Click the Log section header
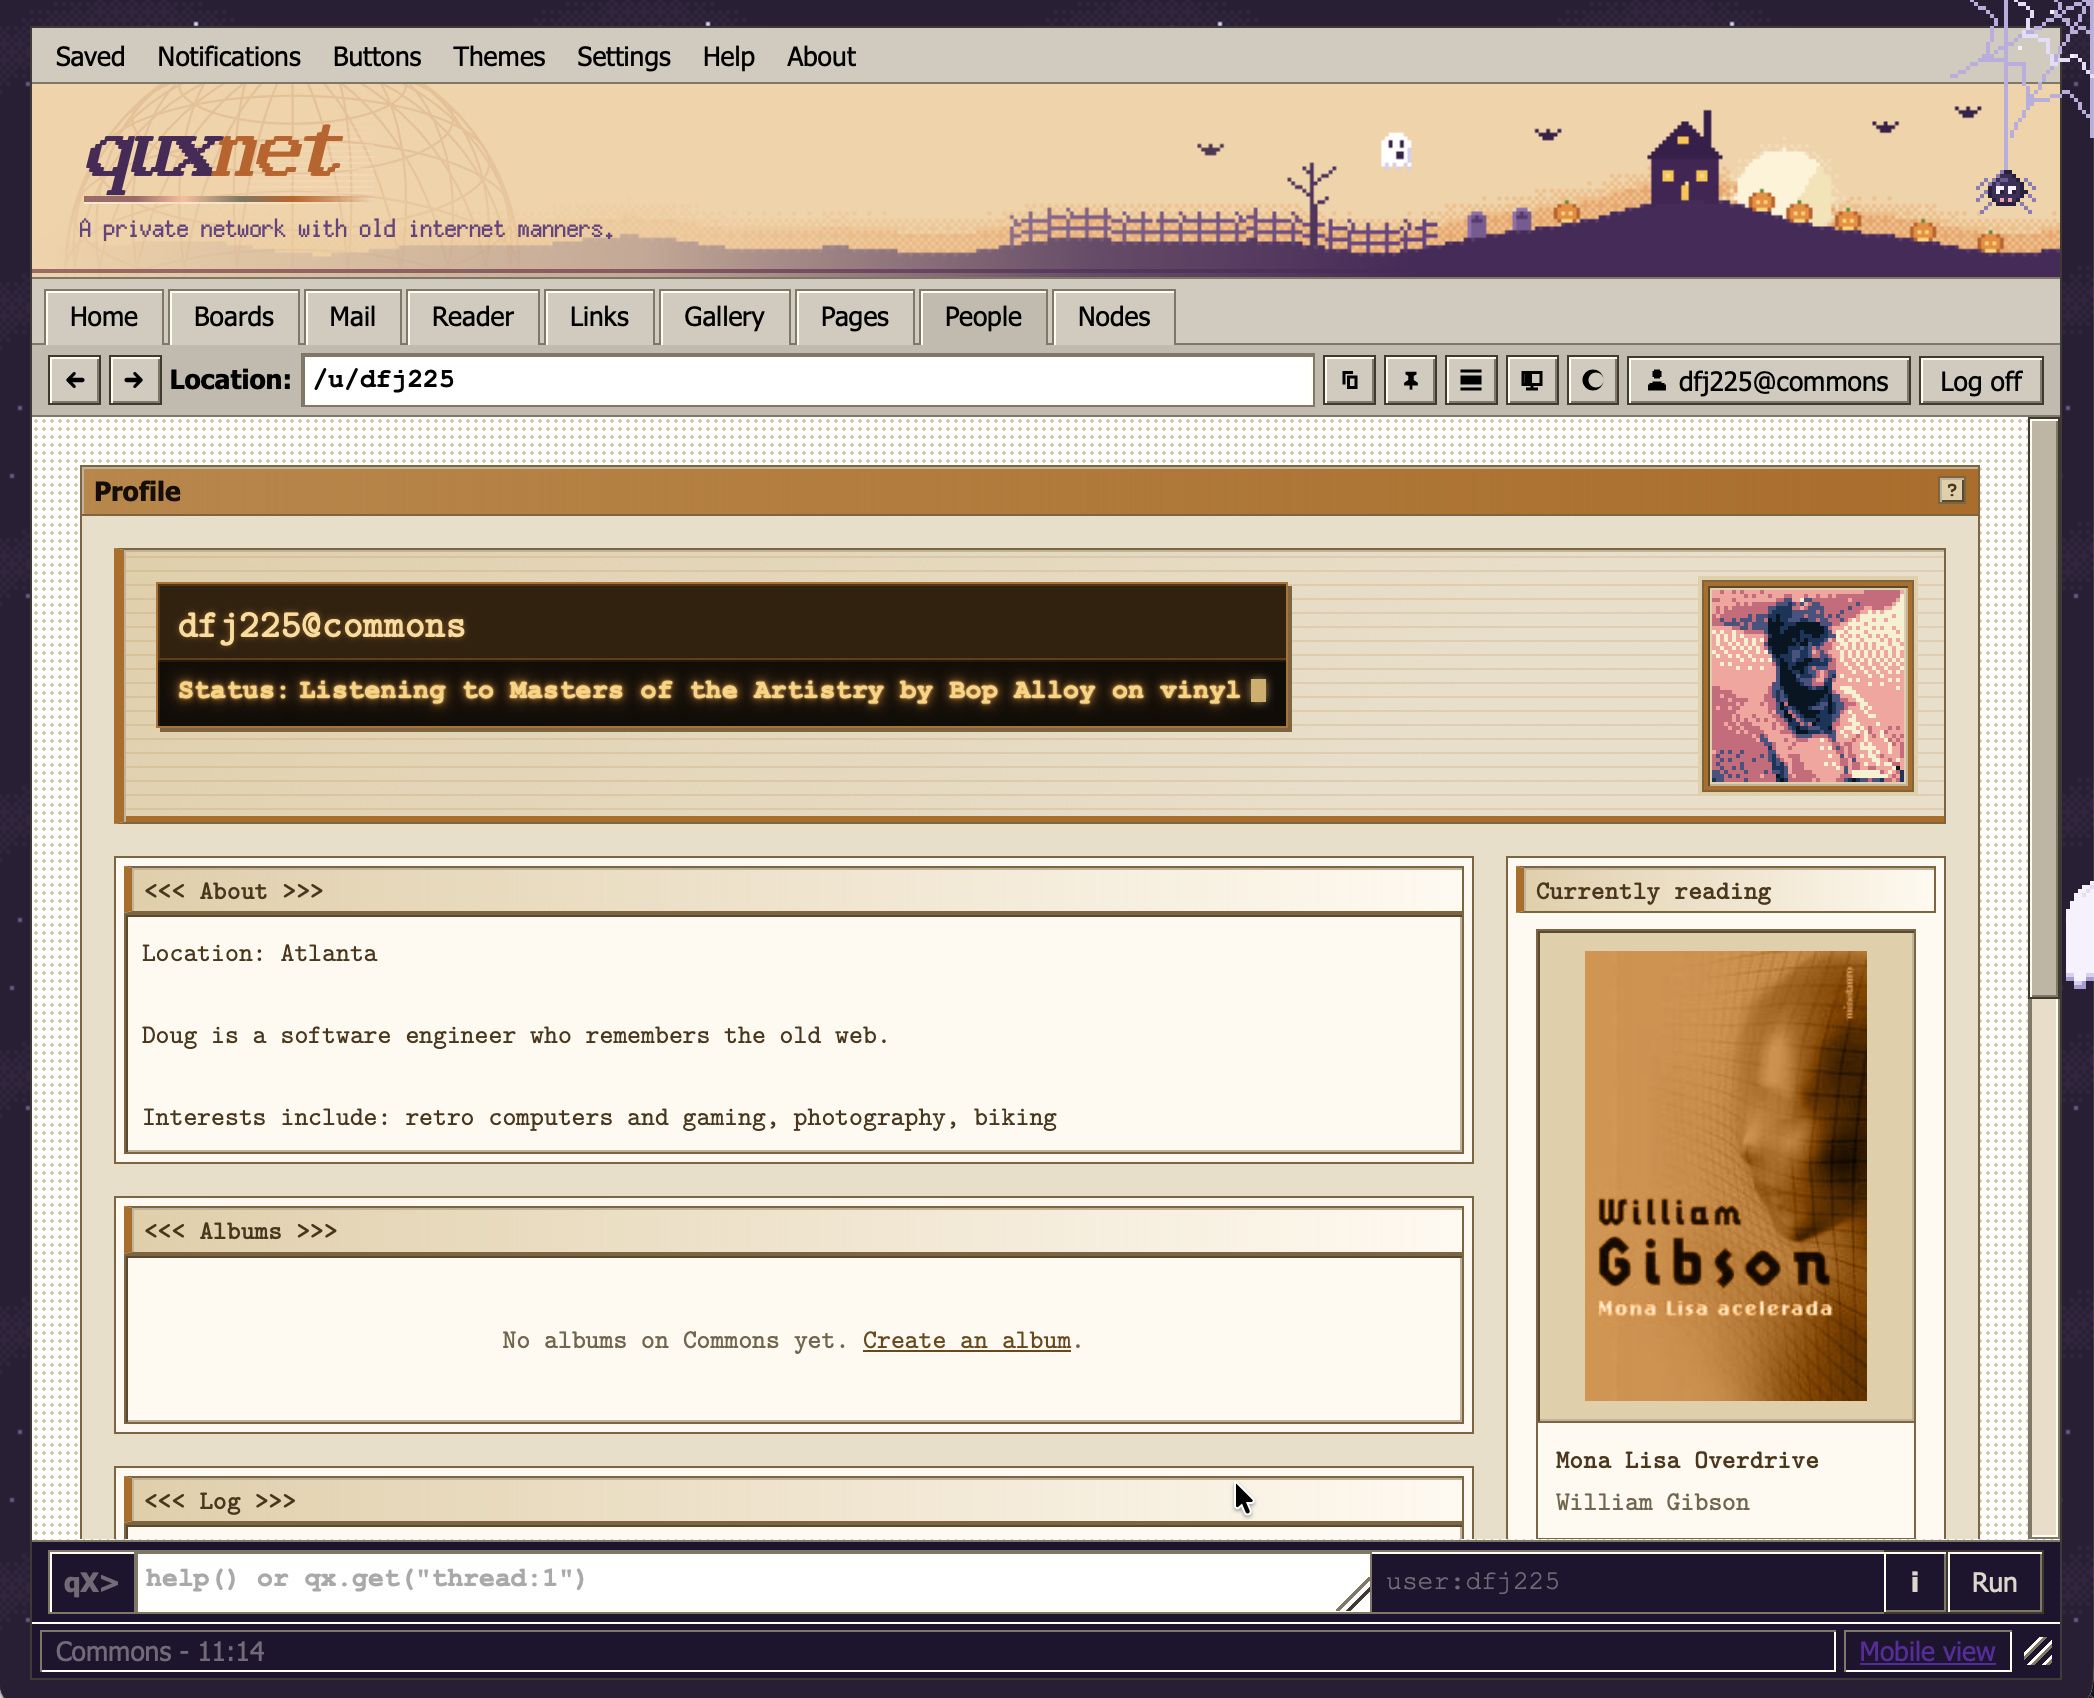This screenshot has height=1698, width=2094. pos(794,1501)
